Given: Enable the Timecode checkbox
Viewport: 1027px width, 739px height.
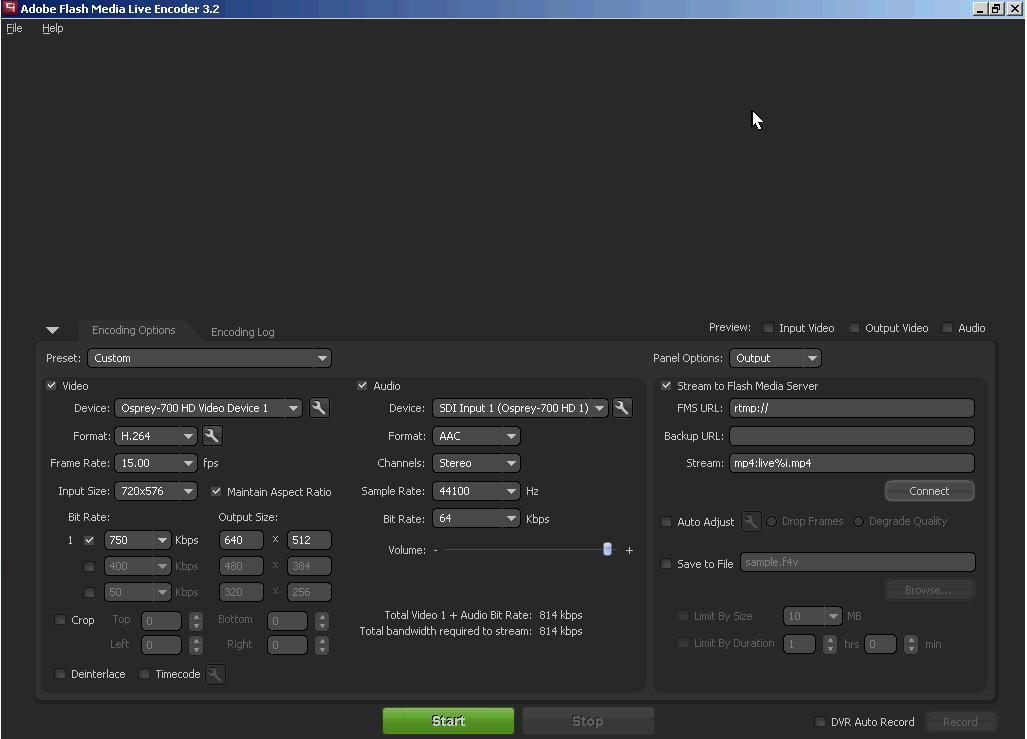Looking at the screenshot, I should coord(144,673).
